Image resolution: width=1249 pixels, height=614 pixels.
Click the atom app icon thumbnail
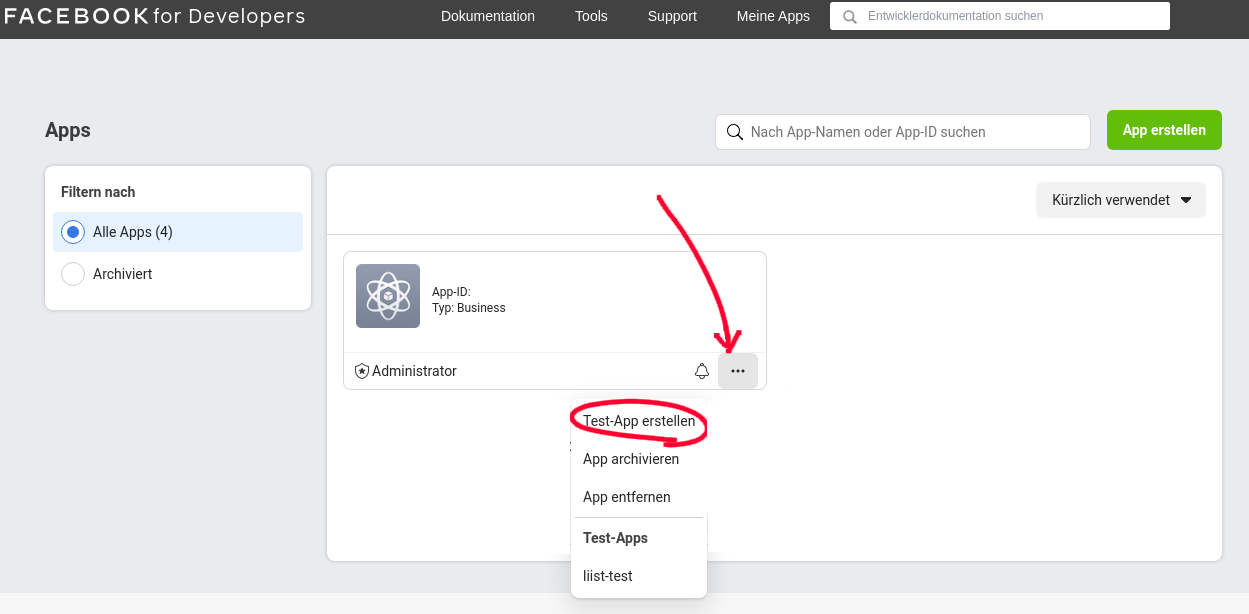tap(388, 296)
